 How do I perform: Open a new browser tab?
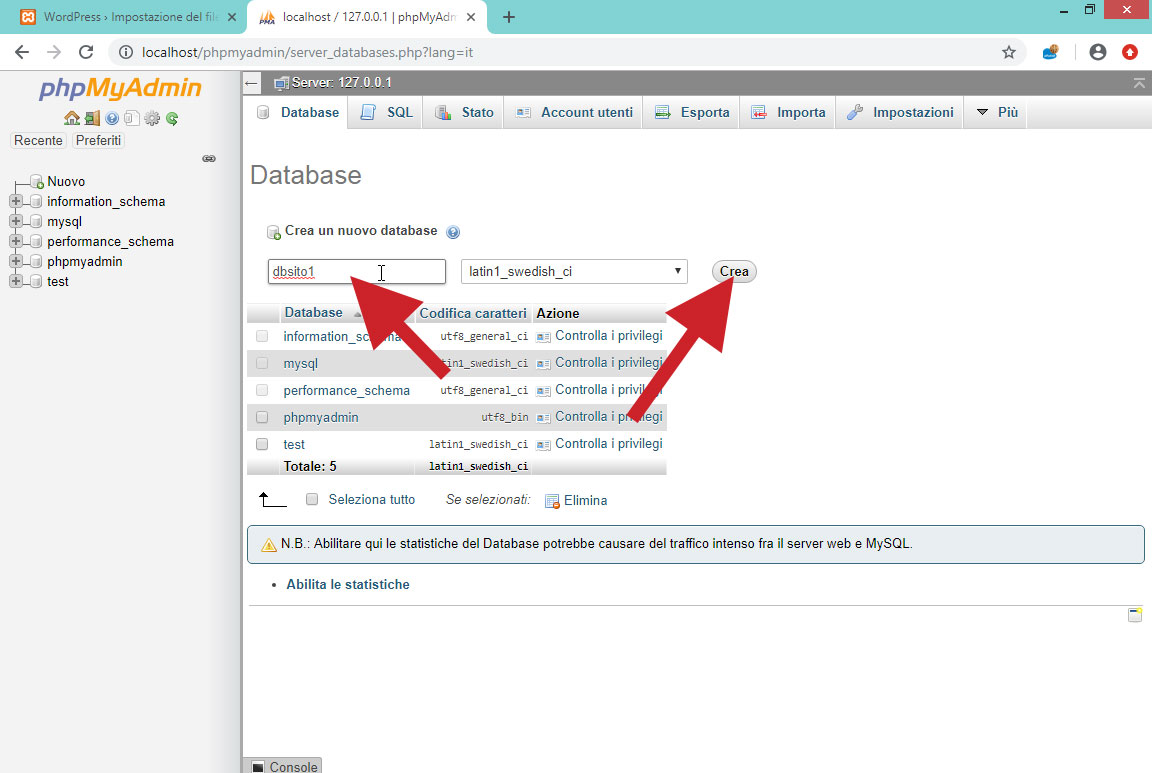(x=508, y=17)
